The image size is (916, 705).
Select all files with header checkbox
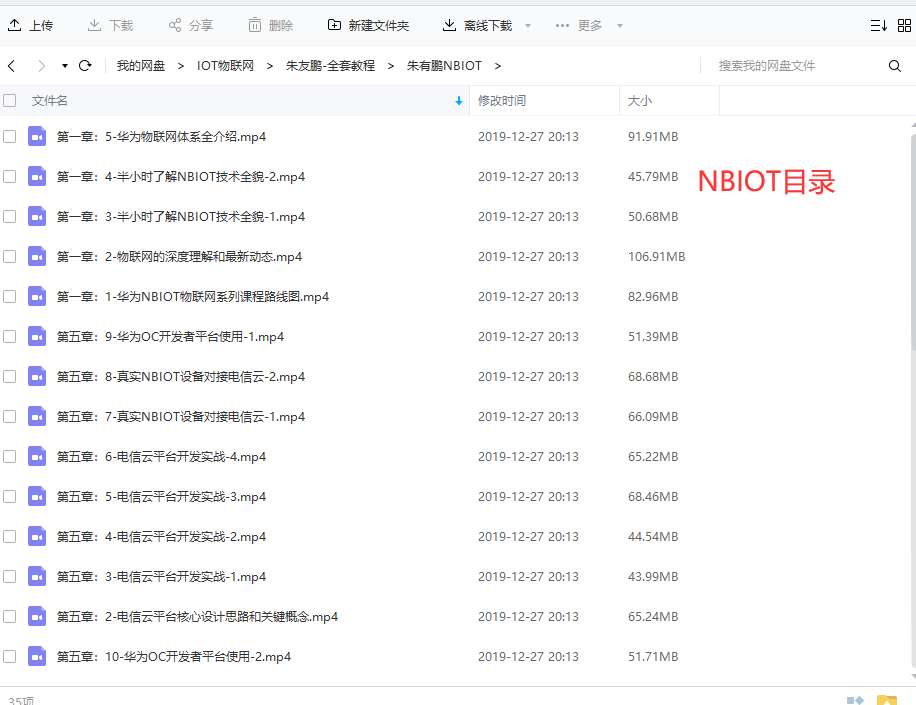tap(10, 100)
